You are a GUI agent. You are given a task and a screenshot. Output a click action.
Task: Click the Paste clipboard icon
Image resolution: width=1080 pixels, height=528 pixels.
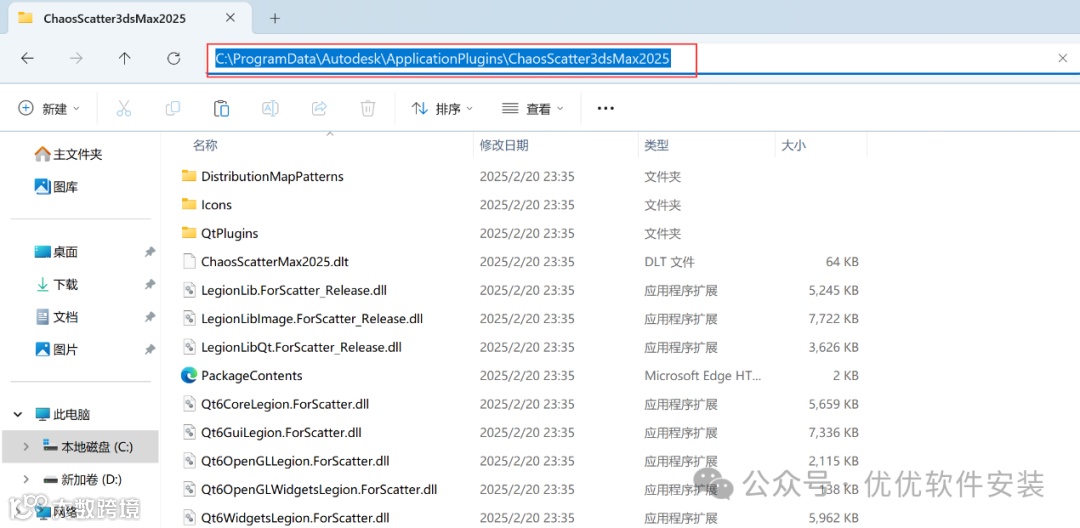[221, 108]
